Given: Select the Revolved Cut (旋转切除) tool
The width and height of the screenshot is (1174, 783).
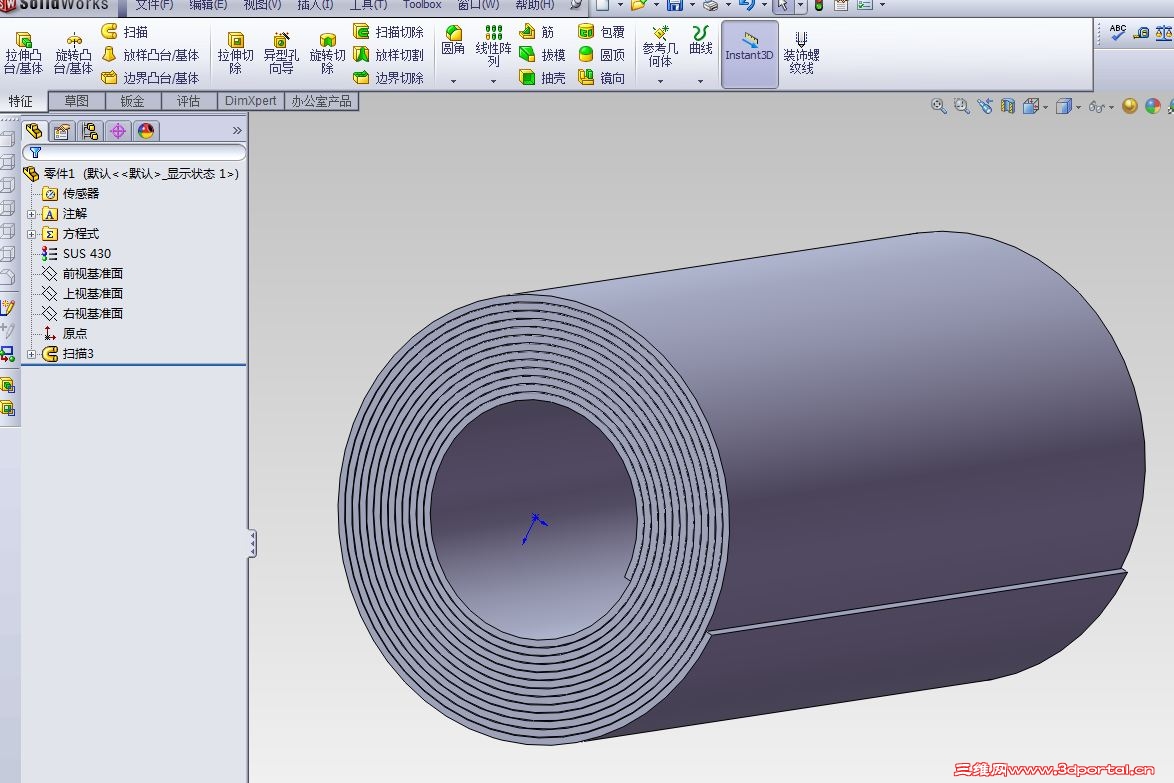Looking at the screenshot, I should pos(327,52).
